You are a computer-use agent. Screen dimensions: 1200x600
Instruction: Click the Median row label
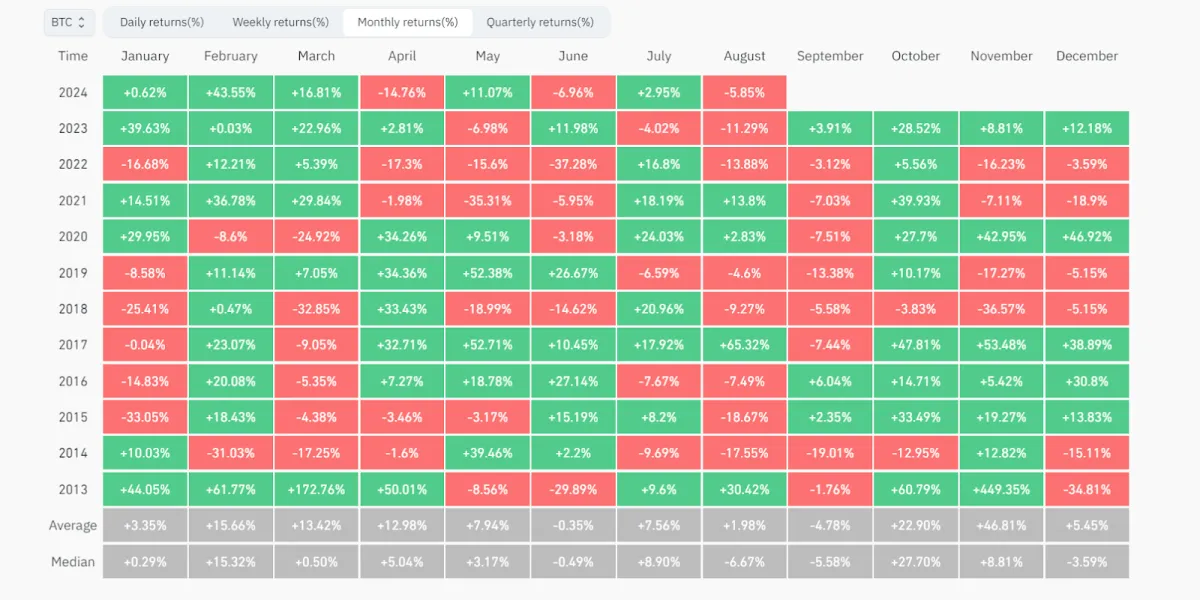click(x=73, y=562)
